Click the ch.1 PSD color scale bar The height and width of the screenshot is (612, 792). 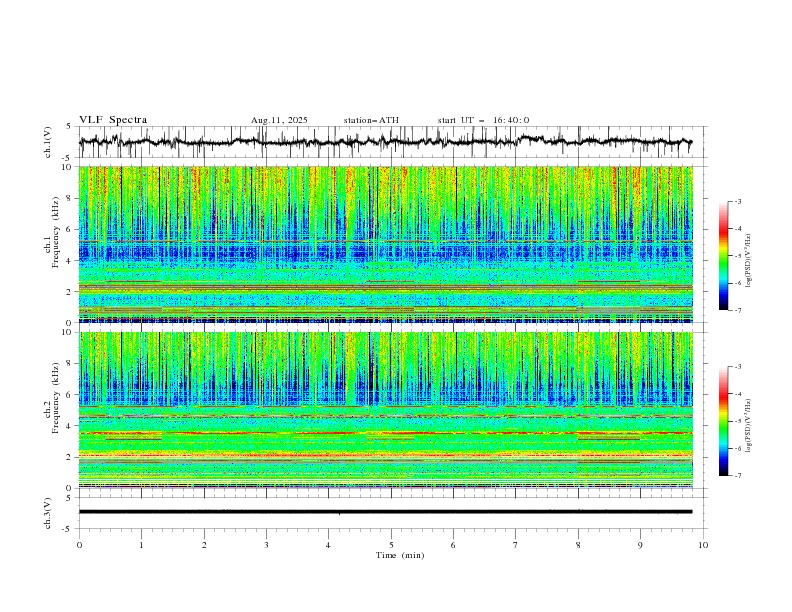(723, 256)
